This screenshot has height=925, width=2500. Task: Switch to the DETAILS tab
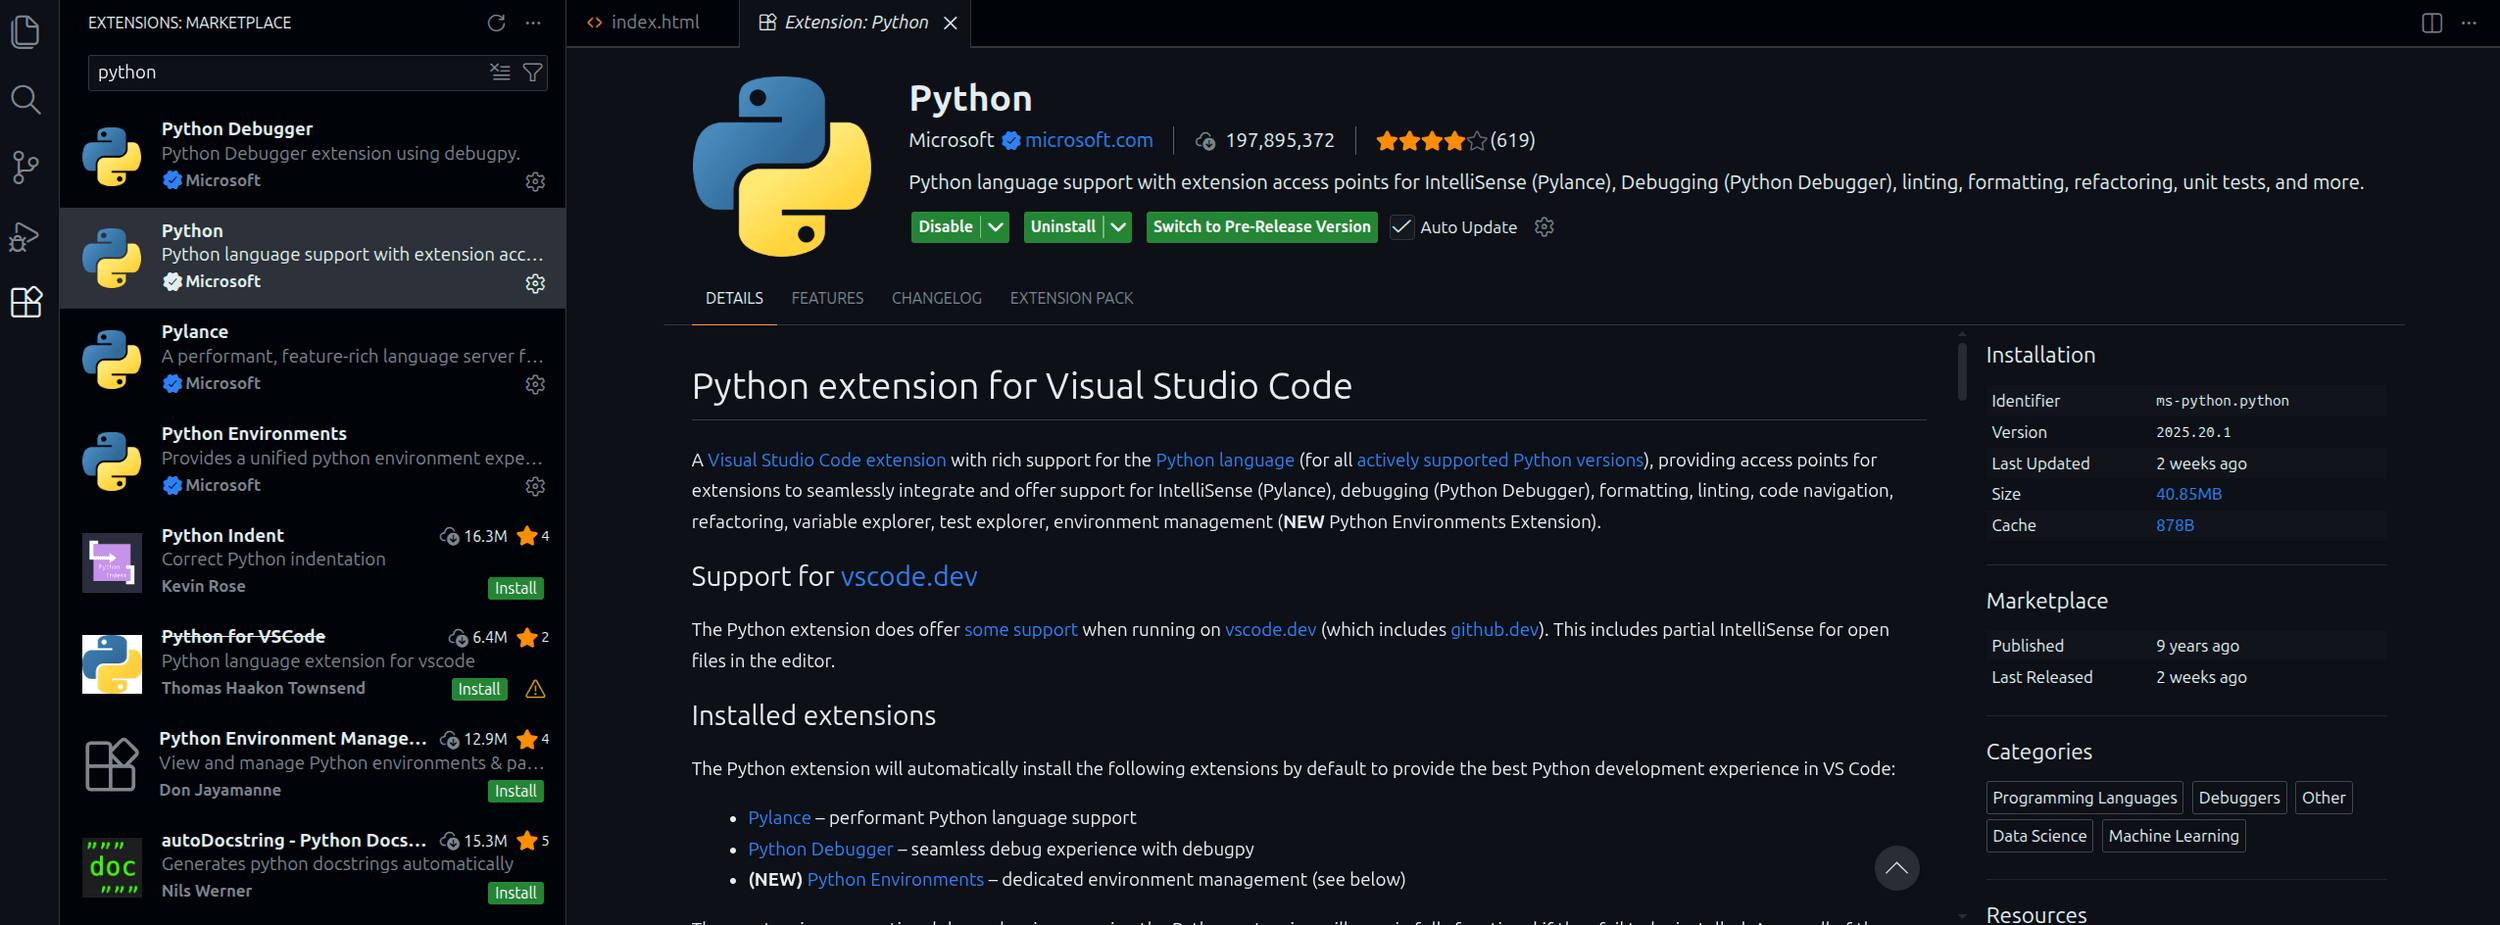pyautogui.click(x=734, y=298)
